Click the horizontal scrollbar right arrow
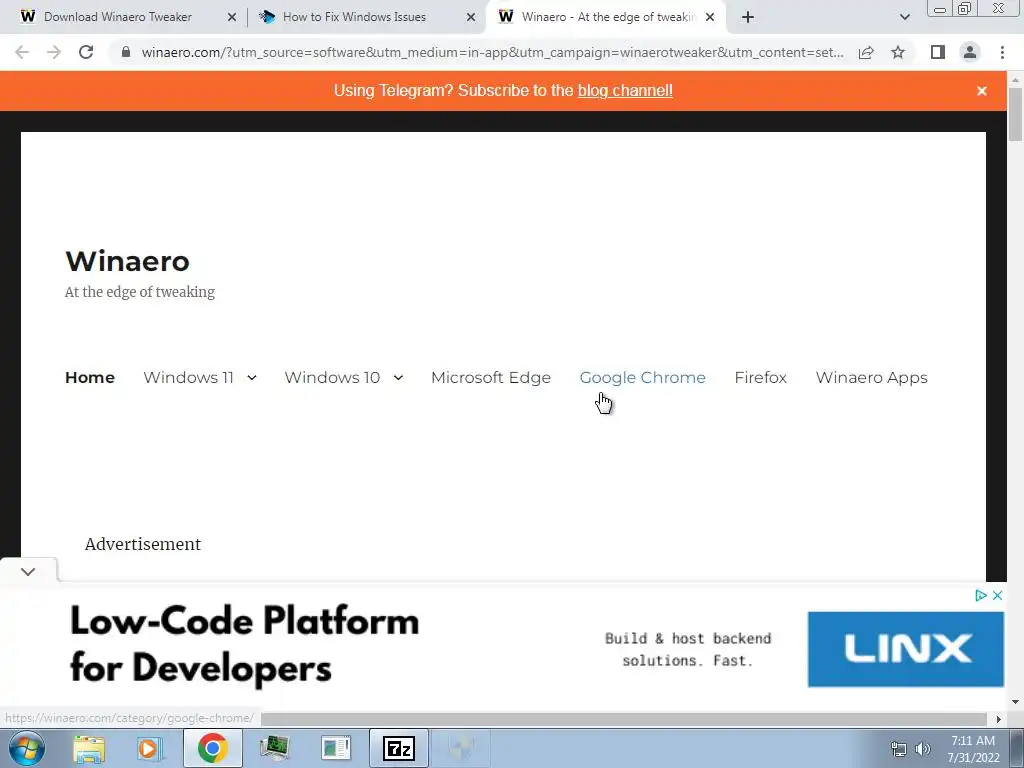The image size is (1024, 768). pyautogui.click(x=999, y=719)
